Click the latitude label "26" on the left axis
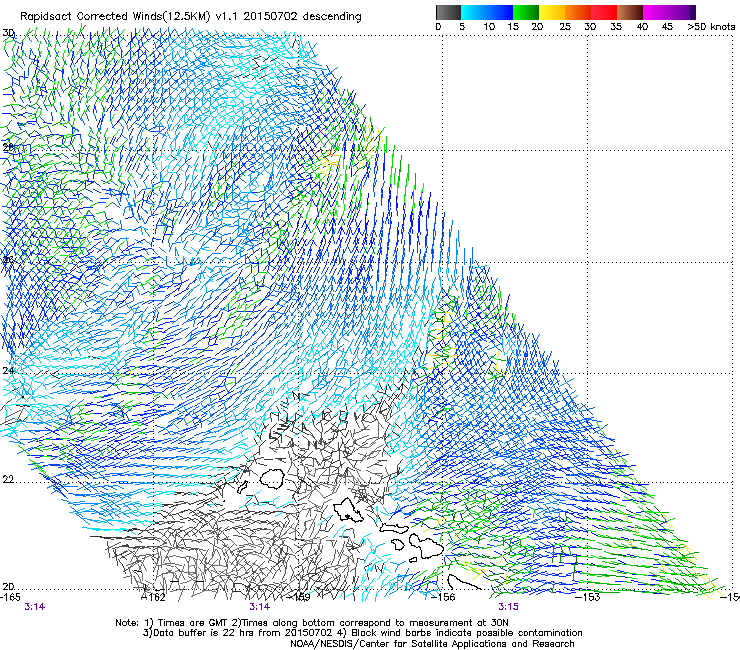This screenshot has width=740, height=650. click(x=8, y=260)
